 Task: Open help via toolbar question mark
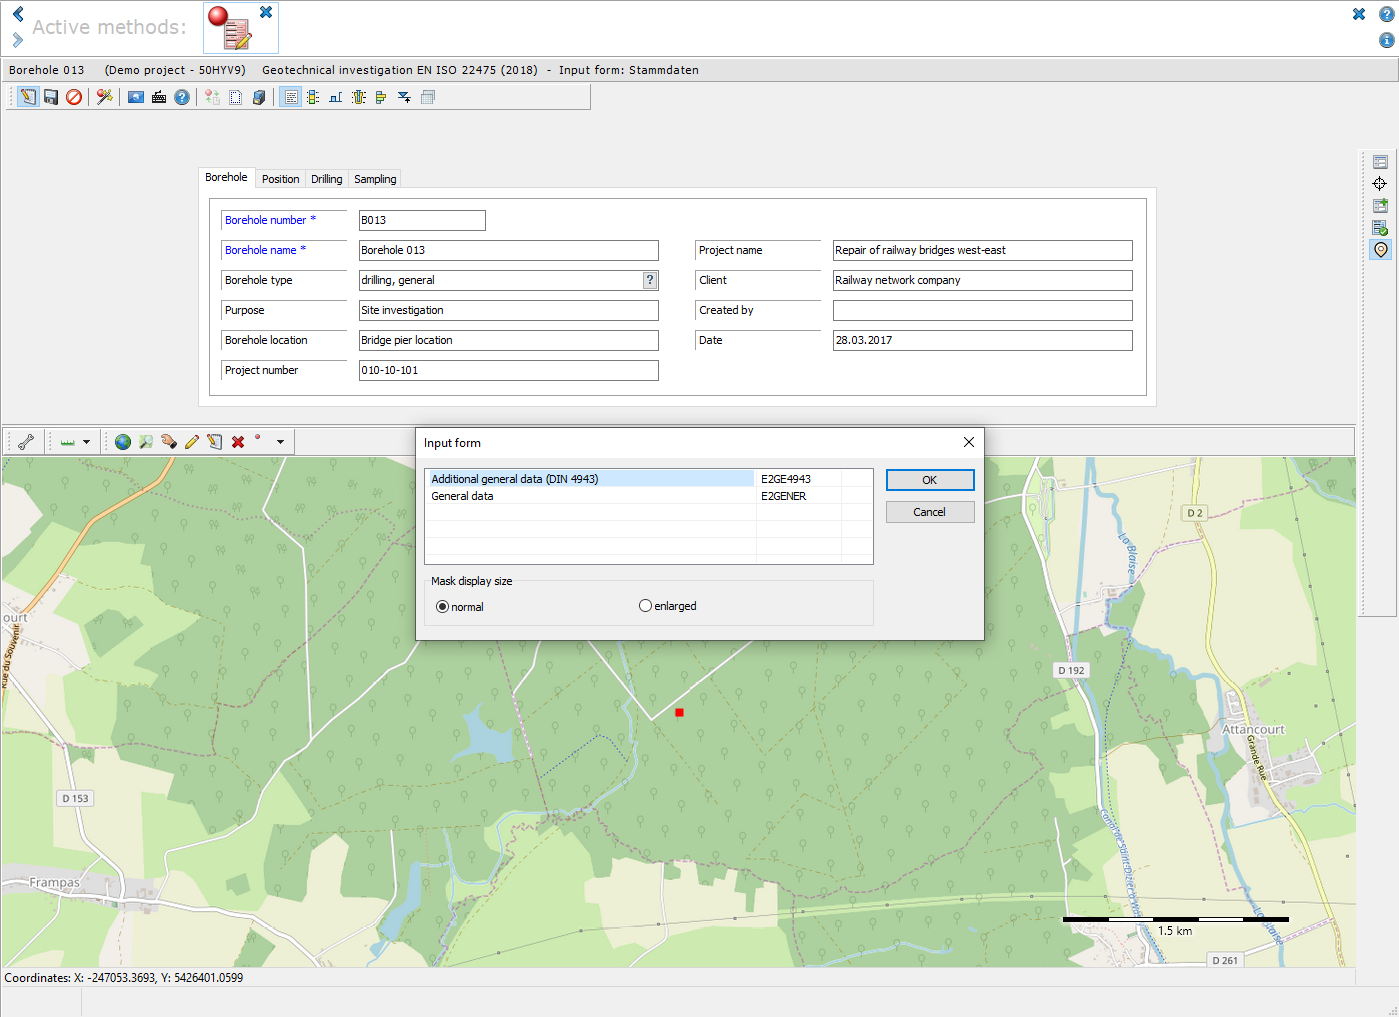click(x=182, y=97)
